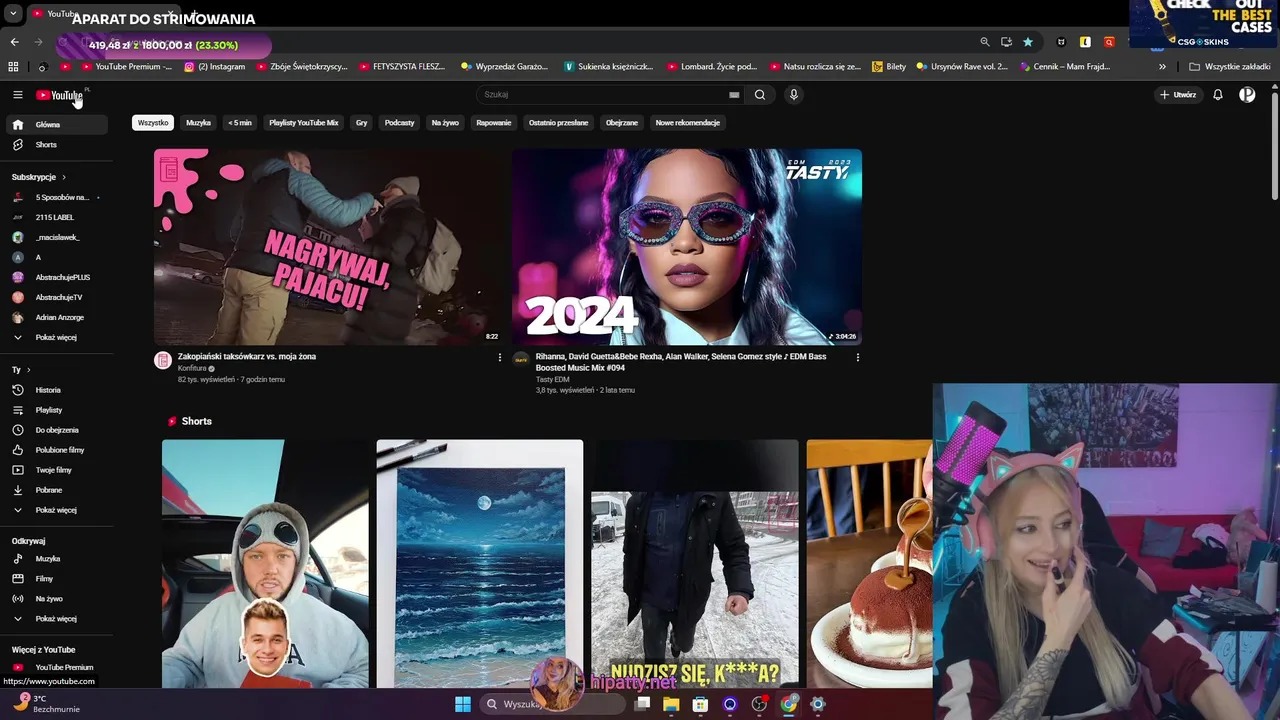
Task: Open Microsoft Store from the taskbar
Action: [700, 704]
